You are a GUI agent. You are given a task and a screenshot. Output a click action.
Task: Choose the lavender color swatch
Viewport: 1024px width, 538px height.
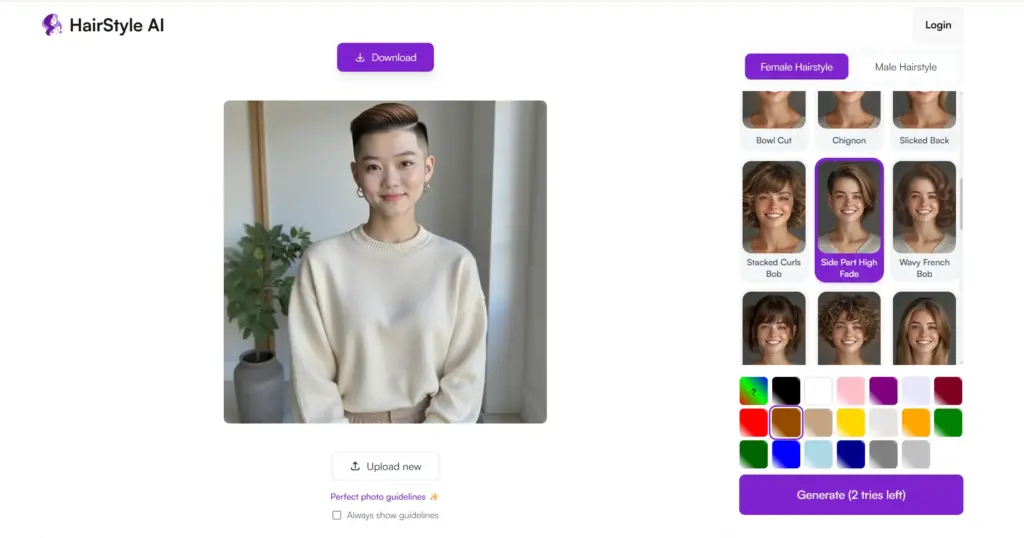coord(916,391)
